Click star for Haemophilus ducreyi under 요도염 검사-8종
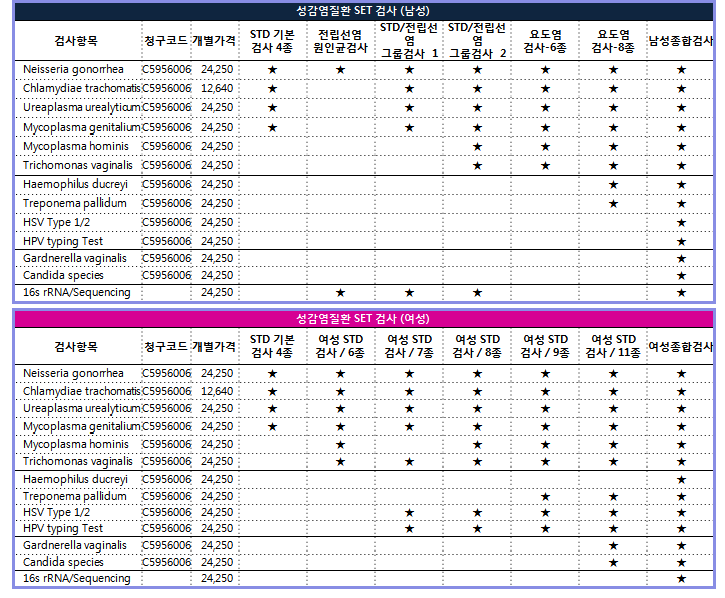 tap(613, 185)
